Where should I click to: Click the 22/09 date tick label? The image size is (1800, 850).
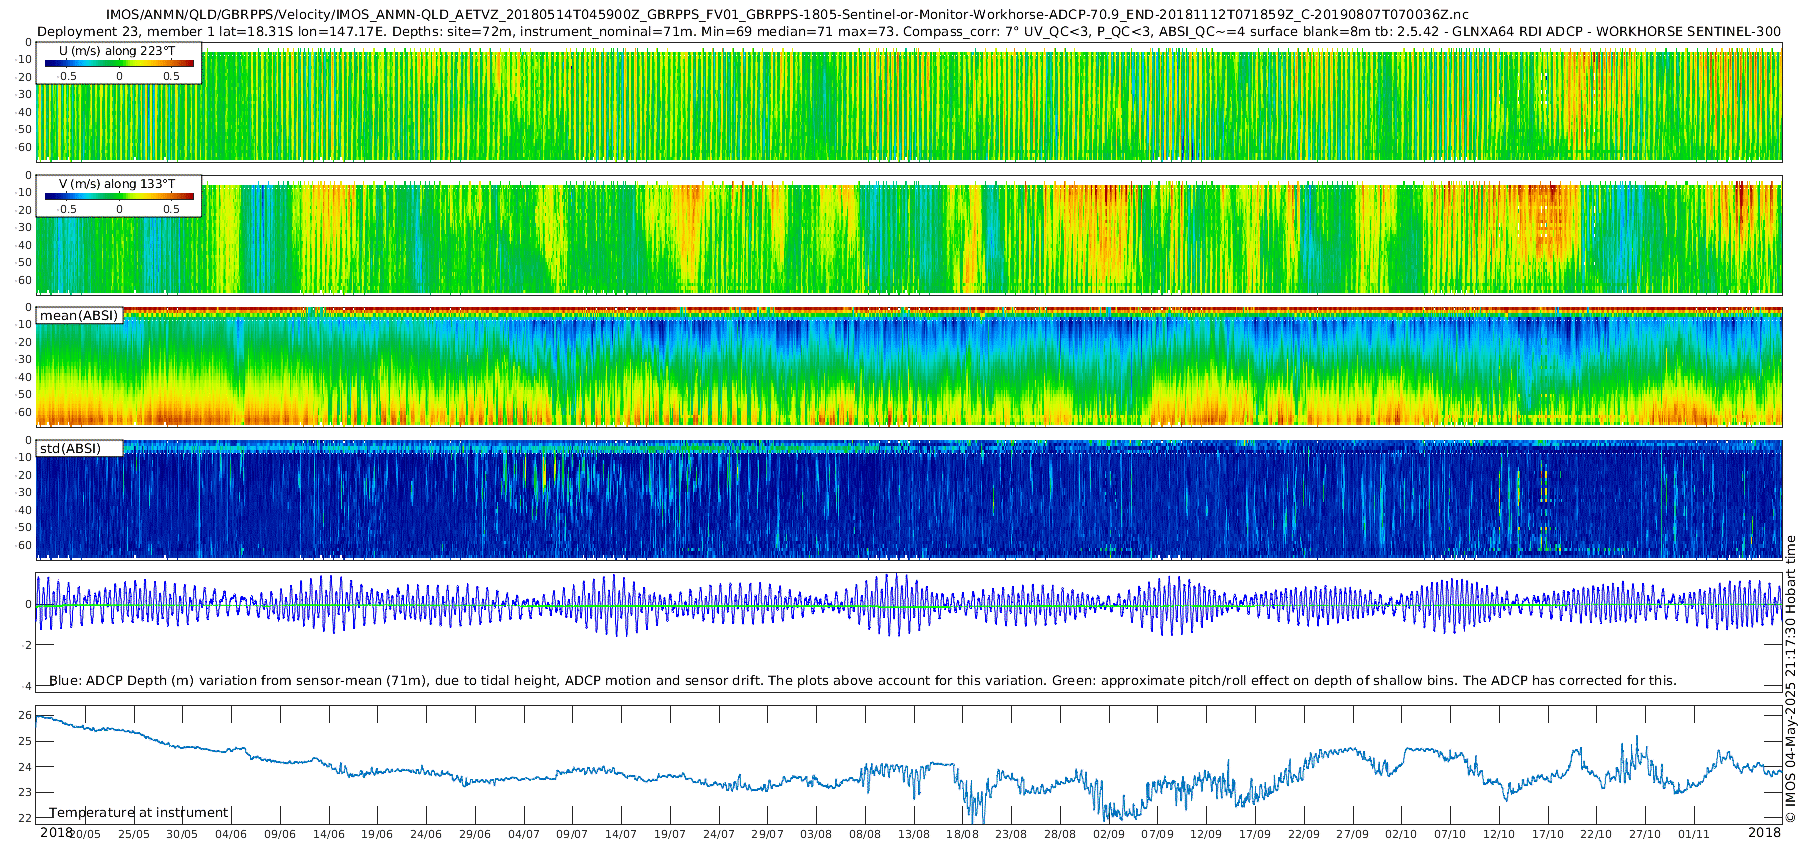click(1303, 834)
